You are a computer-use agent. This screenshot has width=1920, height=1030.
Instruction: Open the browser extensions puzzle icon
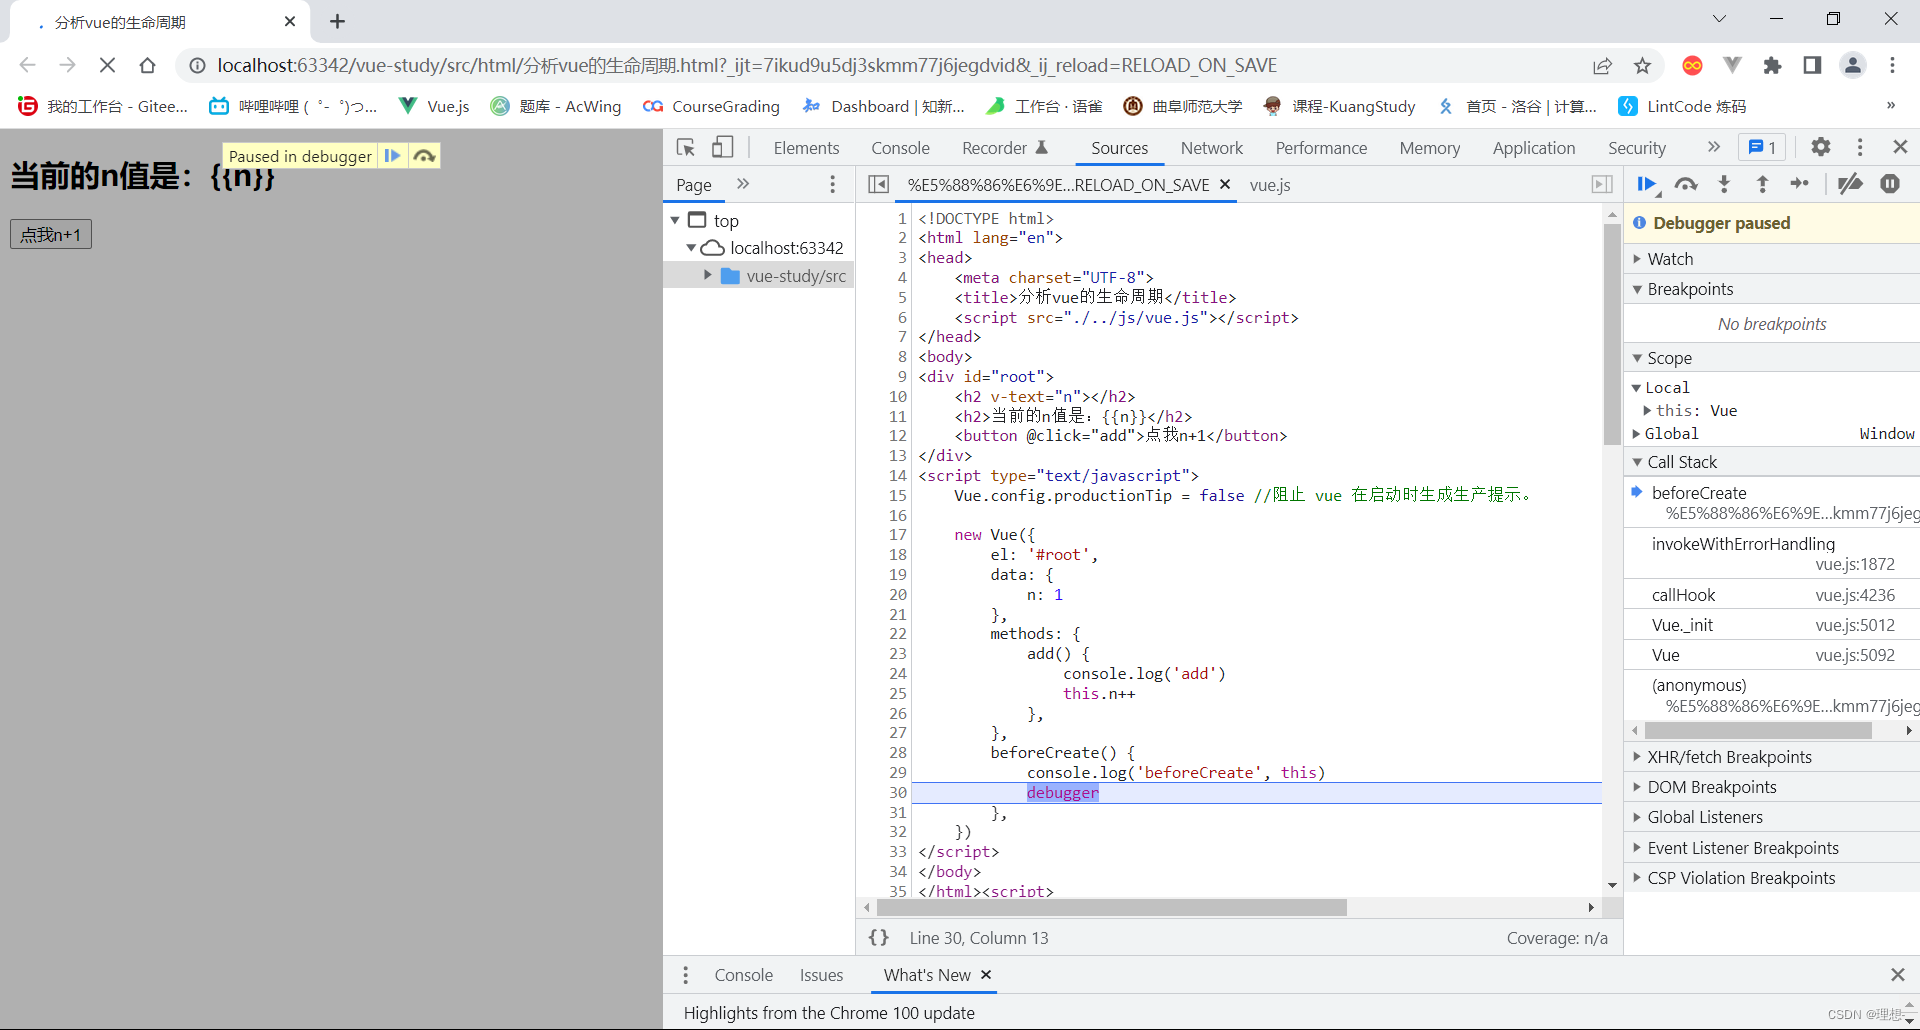click(x=1772, y=65)
